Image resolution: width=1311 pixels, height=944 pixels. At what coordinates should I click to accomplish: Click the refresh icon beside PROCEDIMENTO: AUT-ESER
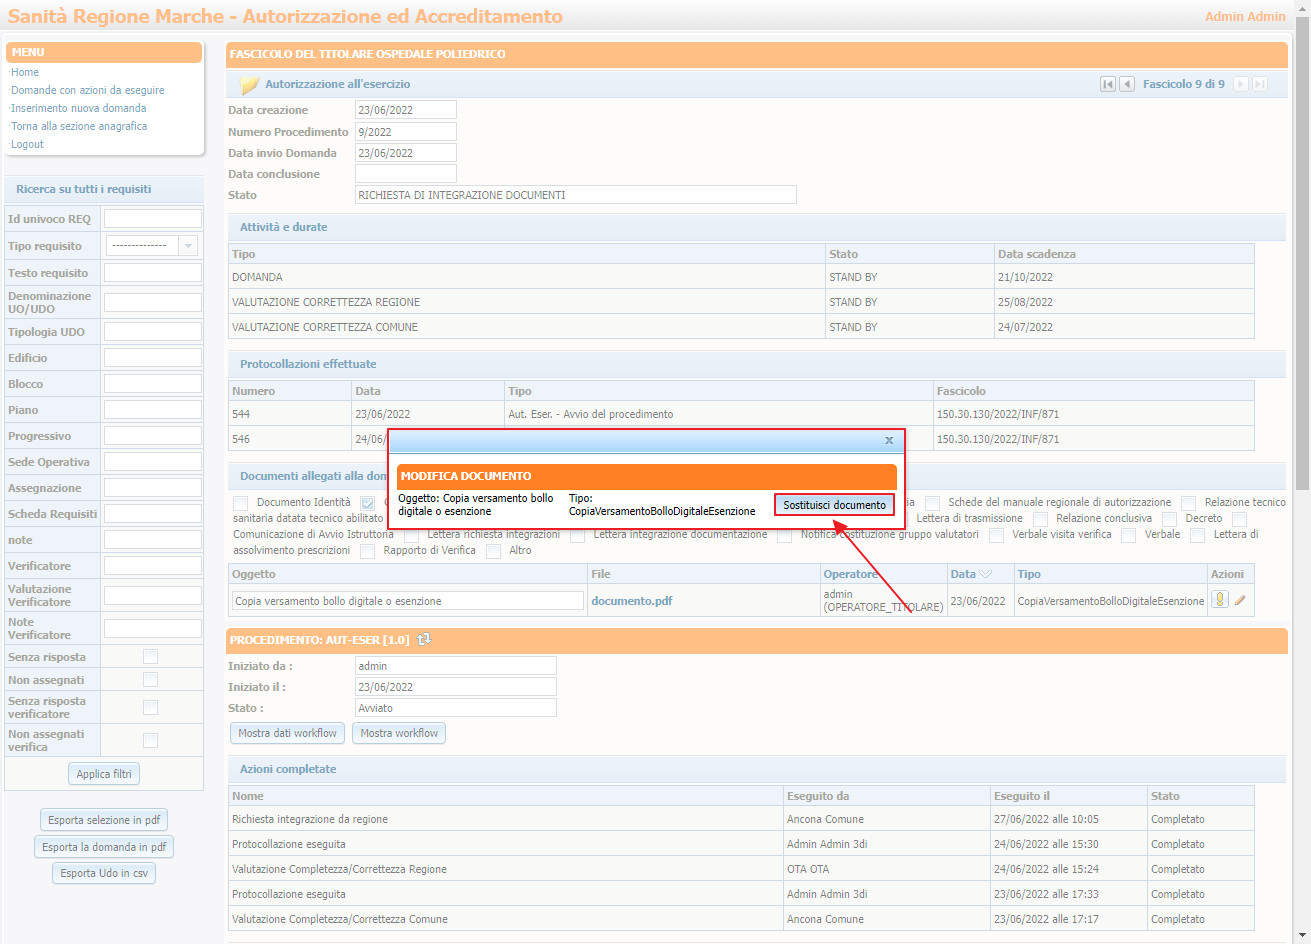point(424,640)
